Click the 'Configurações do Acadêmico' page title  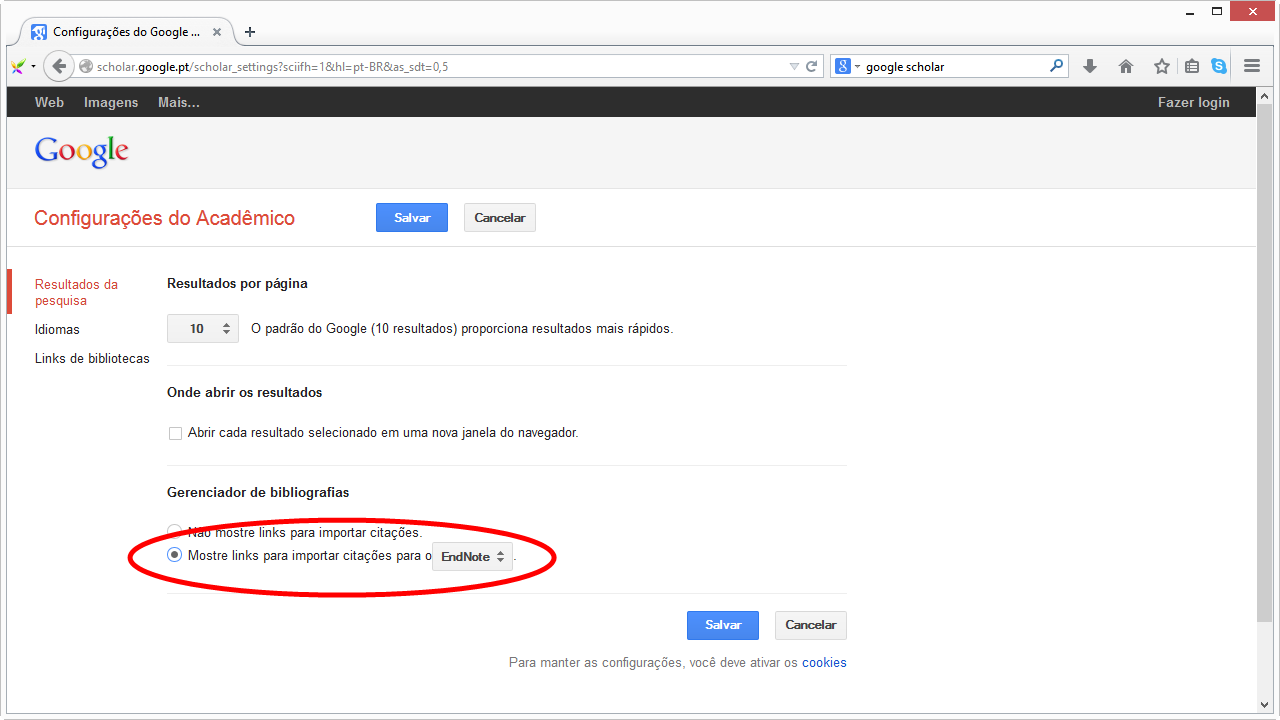[165, 218]
